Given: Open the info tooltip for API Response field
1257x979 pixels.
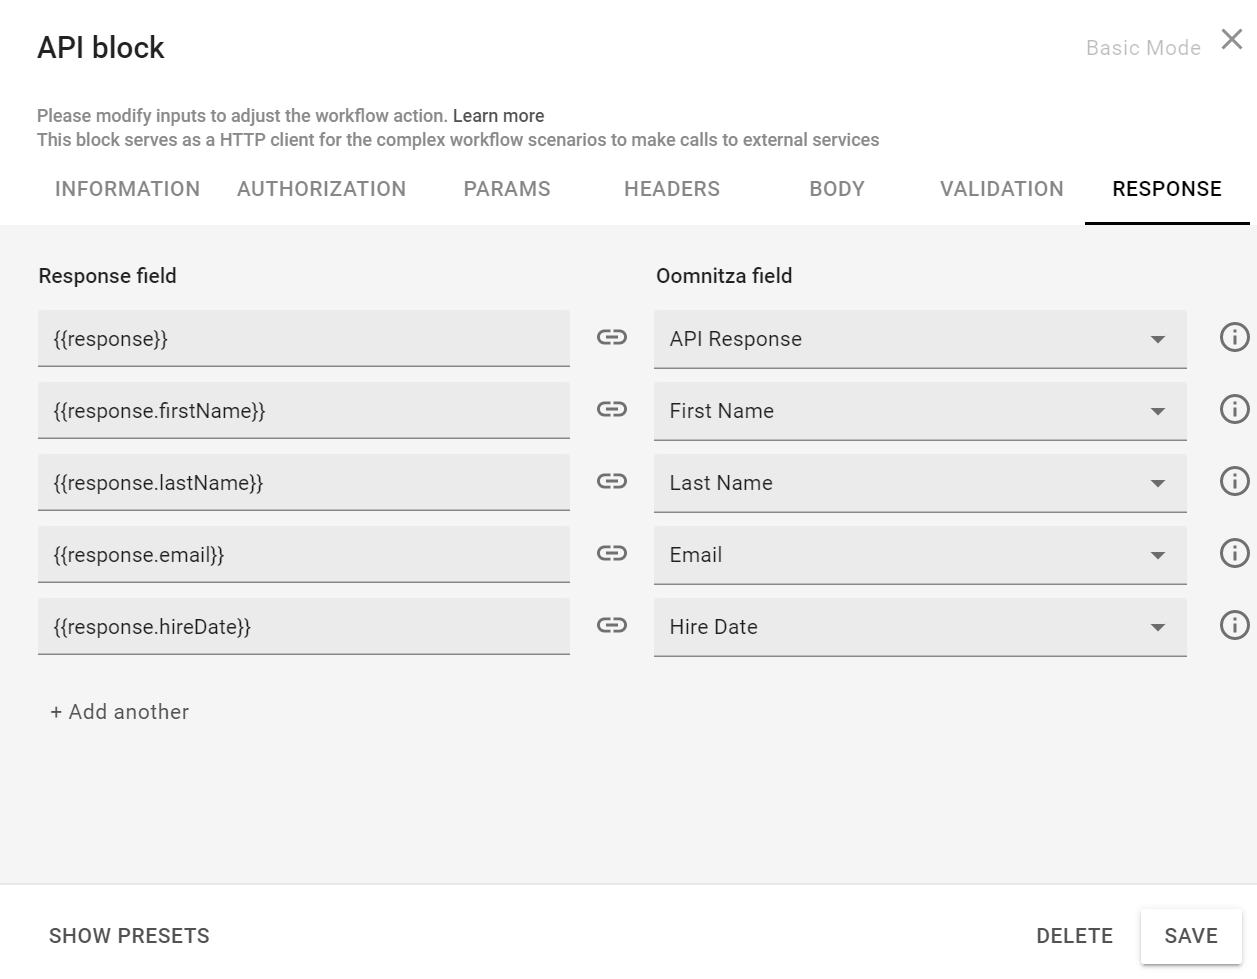Looking at the screenshot, I should [1234, 338].
